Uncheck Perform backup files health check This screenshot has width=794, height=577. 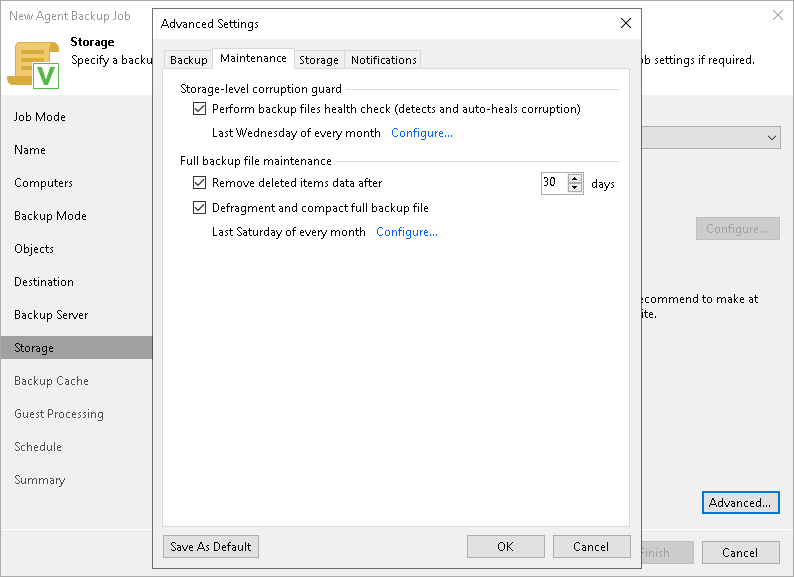coord(200,109)
